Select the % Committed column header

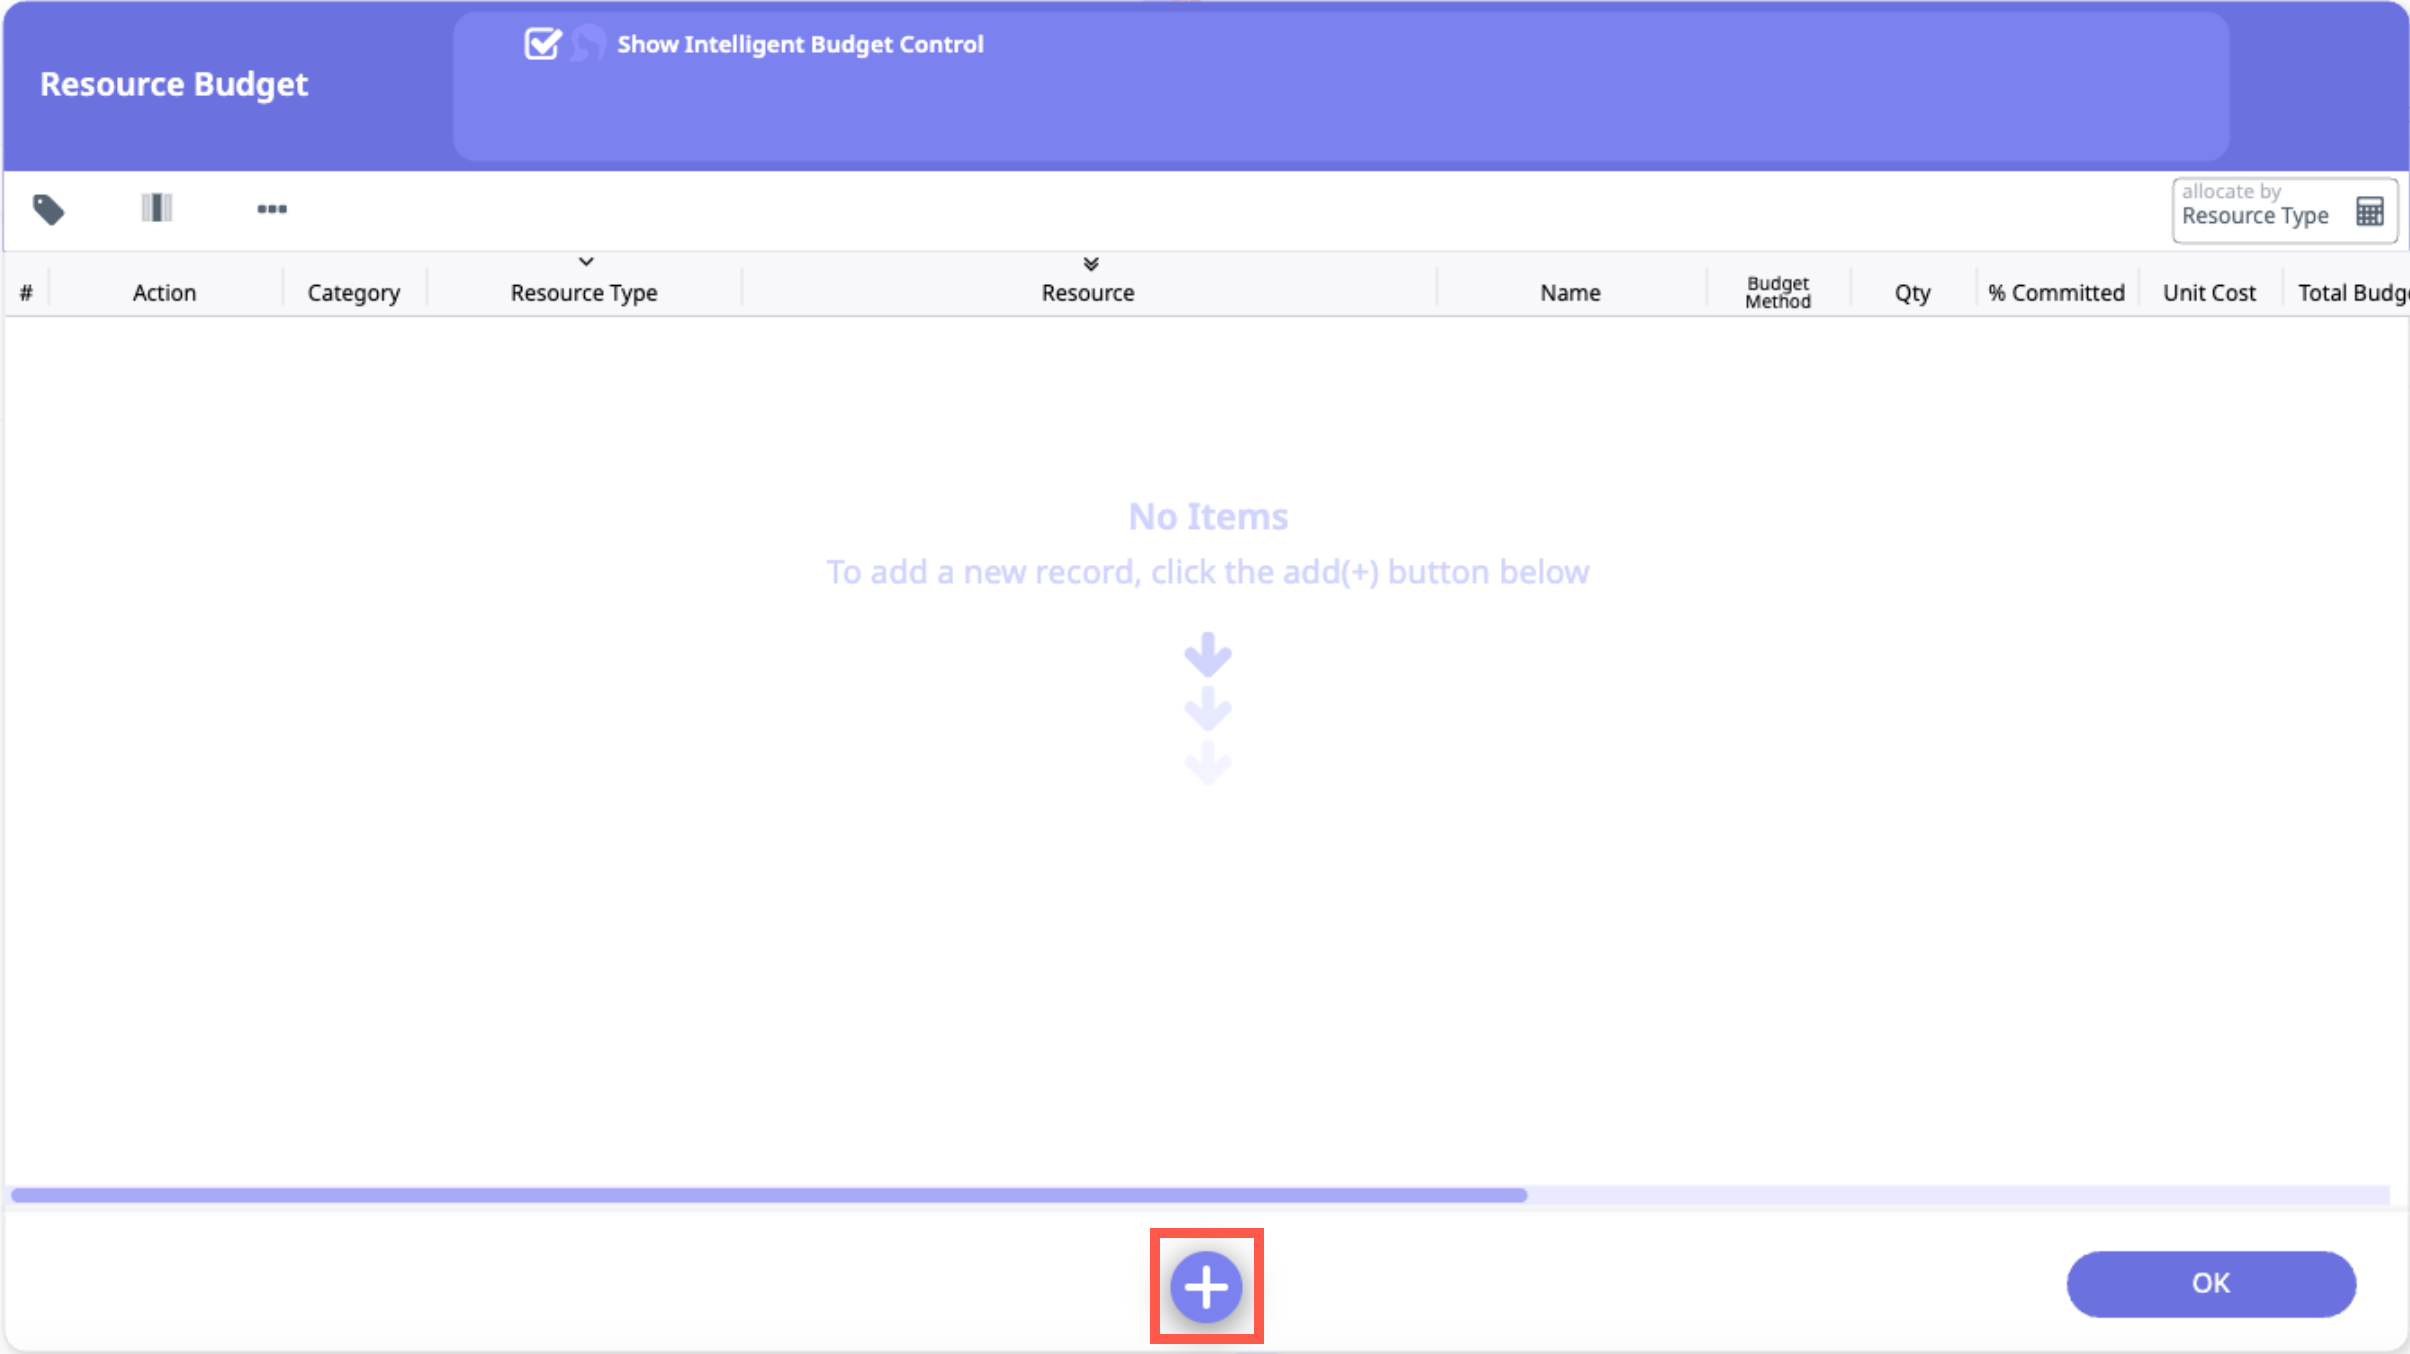[2055, 293]
